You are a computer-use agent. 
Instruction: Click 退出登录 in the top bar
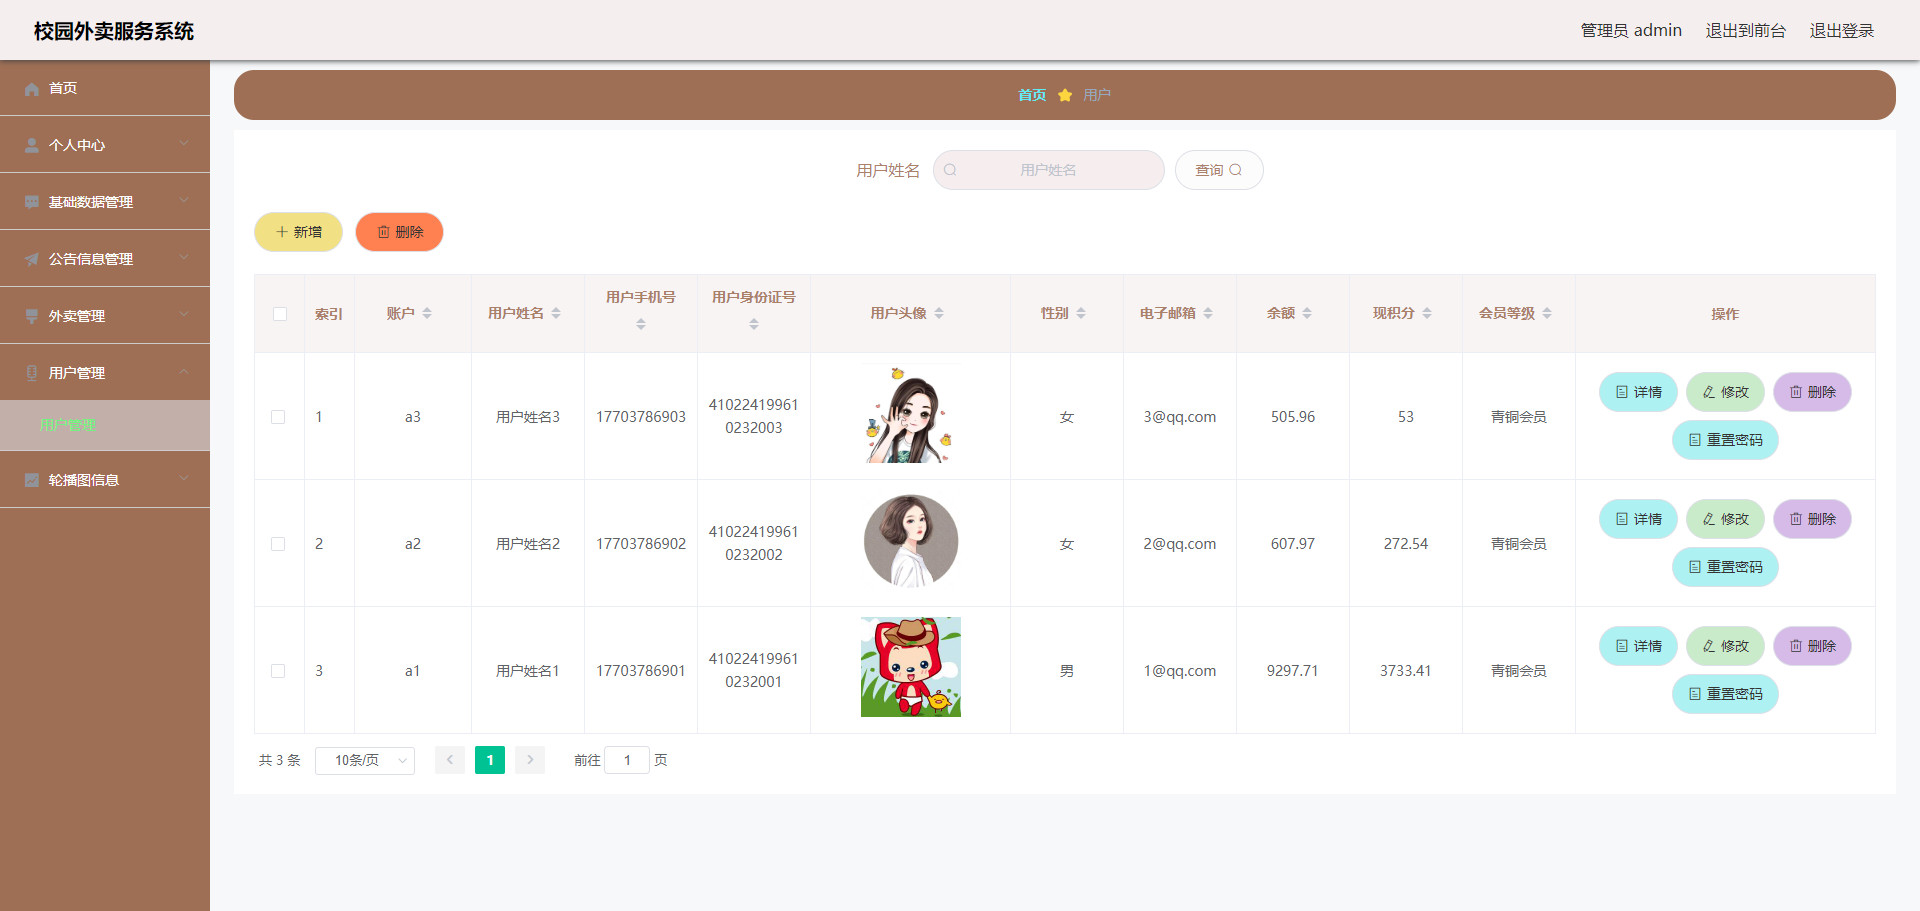click(1842, 31)
